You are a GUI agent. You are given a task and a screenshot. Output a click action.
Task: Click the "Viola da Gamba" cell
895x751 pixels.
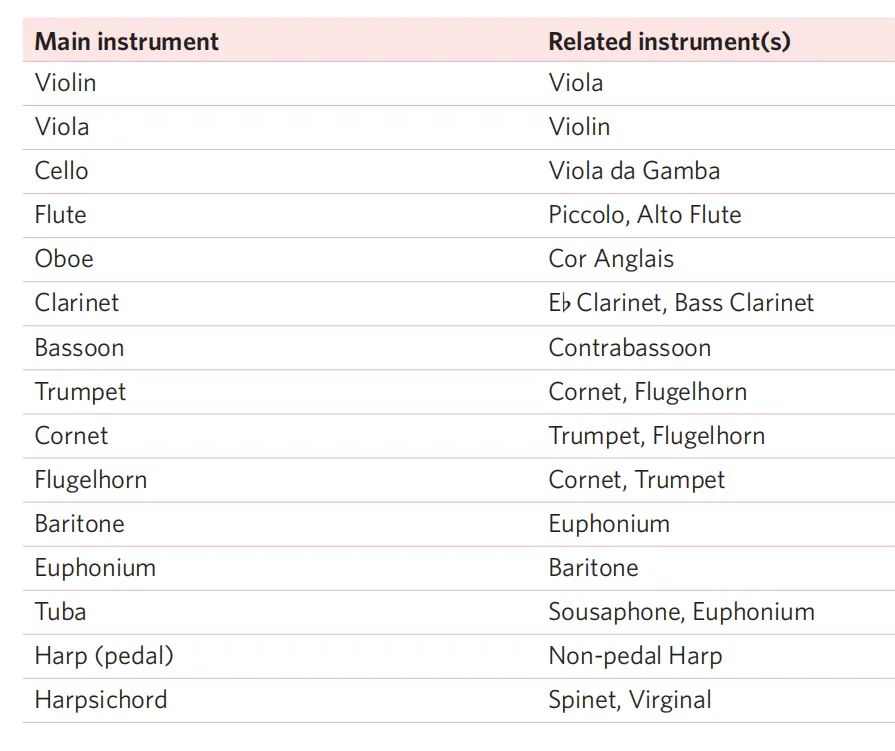coord(634,171)
